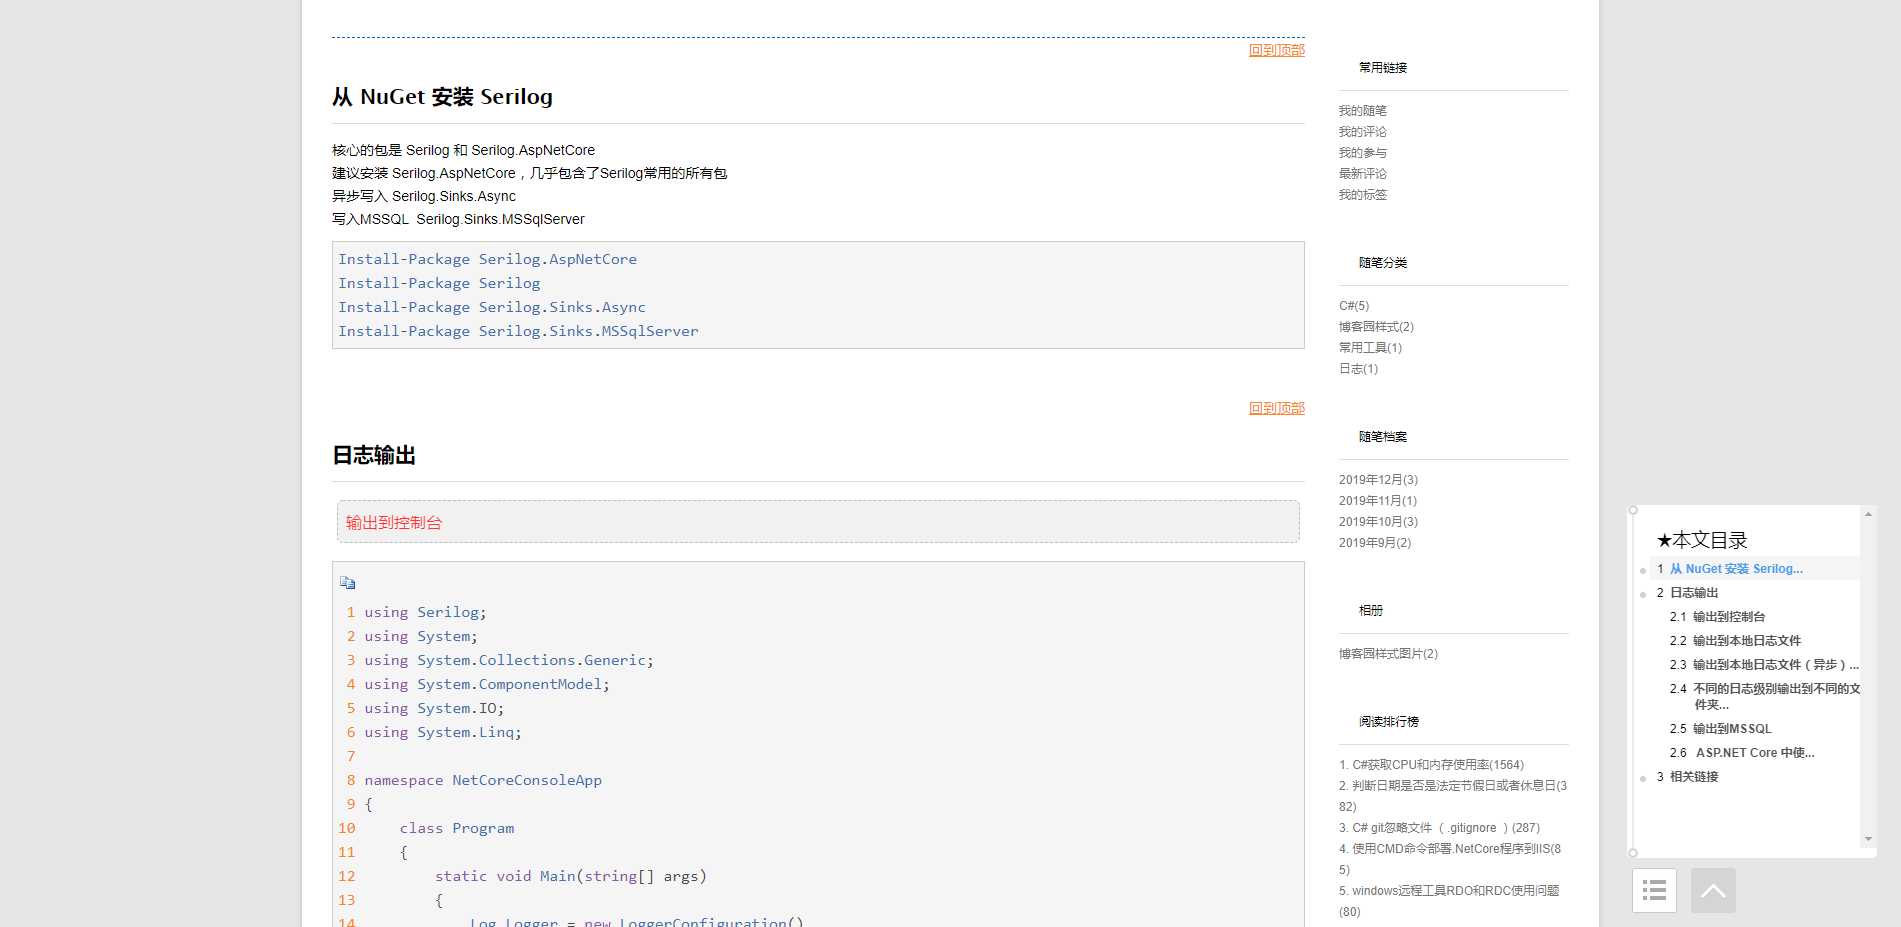Toggle the table of contents list button
The width and height of the screenshot is (1901, 927).
pyautogui.click(x=1654, y=890)
